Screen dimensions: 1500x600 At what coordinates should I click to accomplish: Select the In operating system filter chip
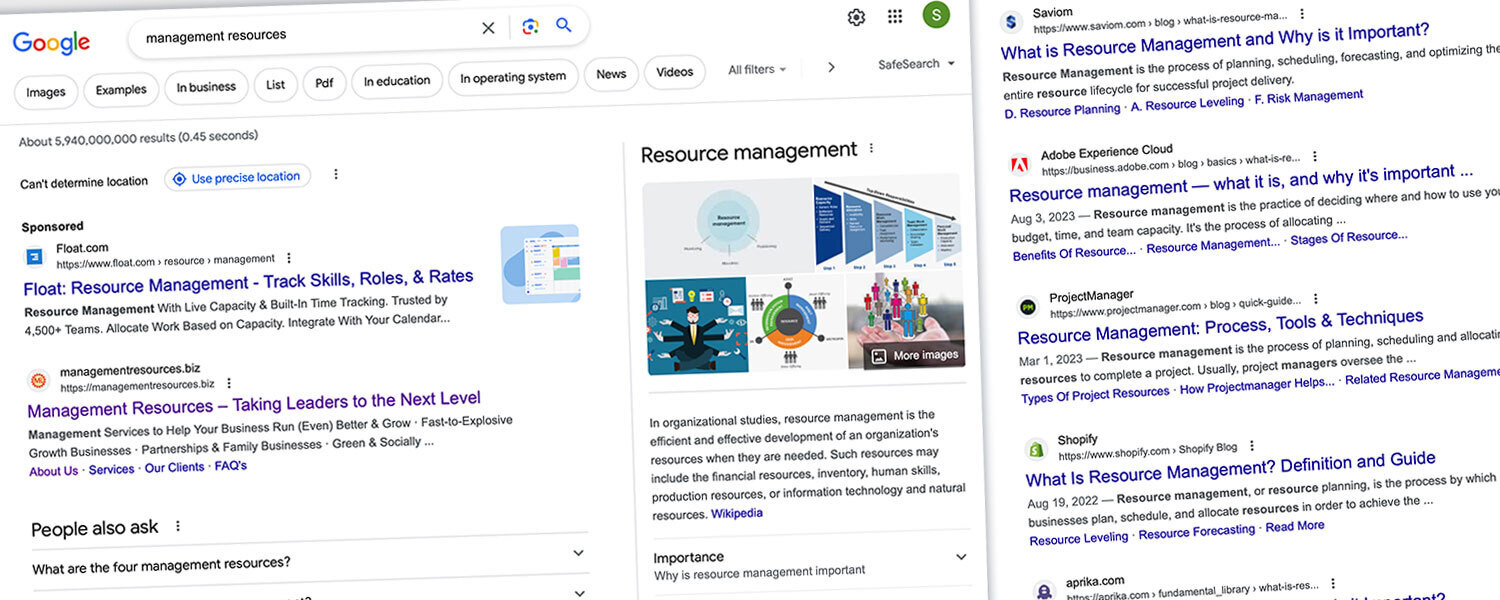tap(513, 77)
